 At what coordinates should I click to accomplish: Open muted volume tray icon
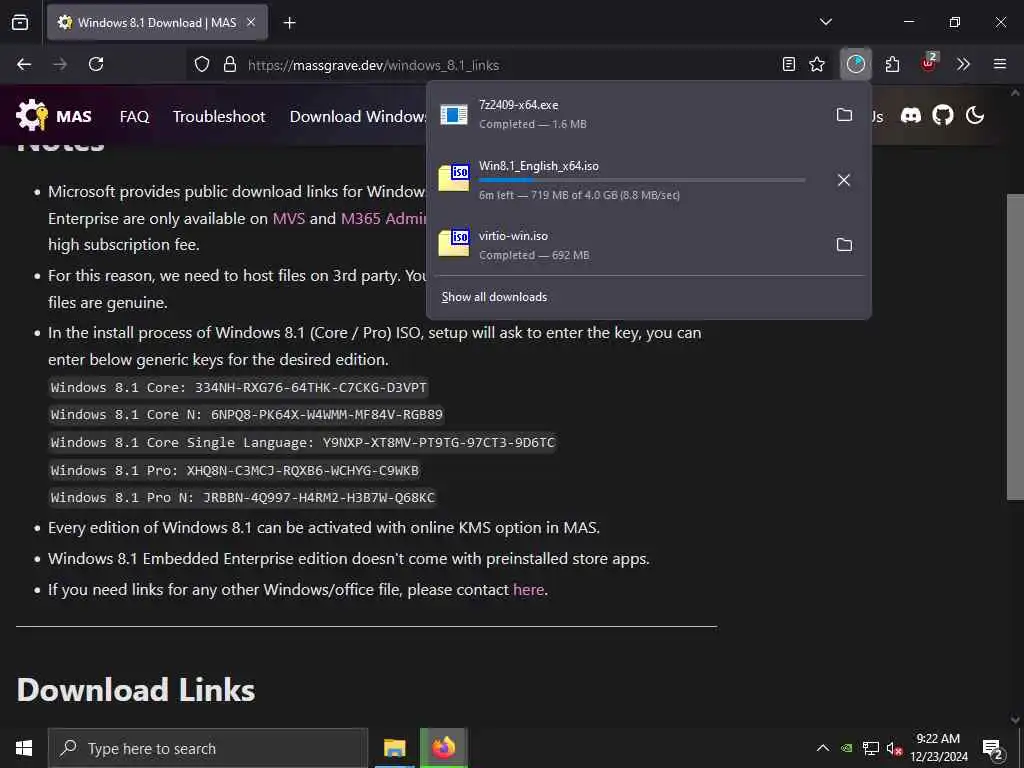pyautogui.click(x=895, y=748)
